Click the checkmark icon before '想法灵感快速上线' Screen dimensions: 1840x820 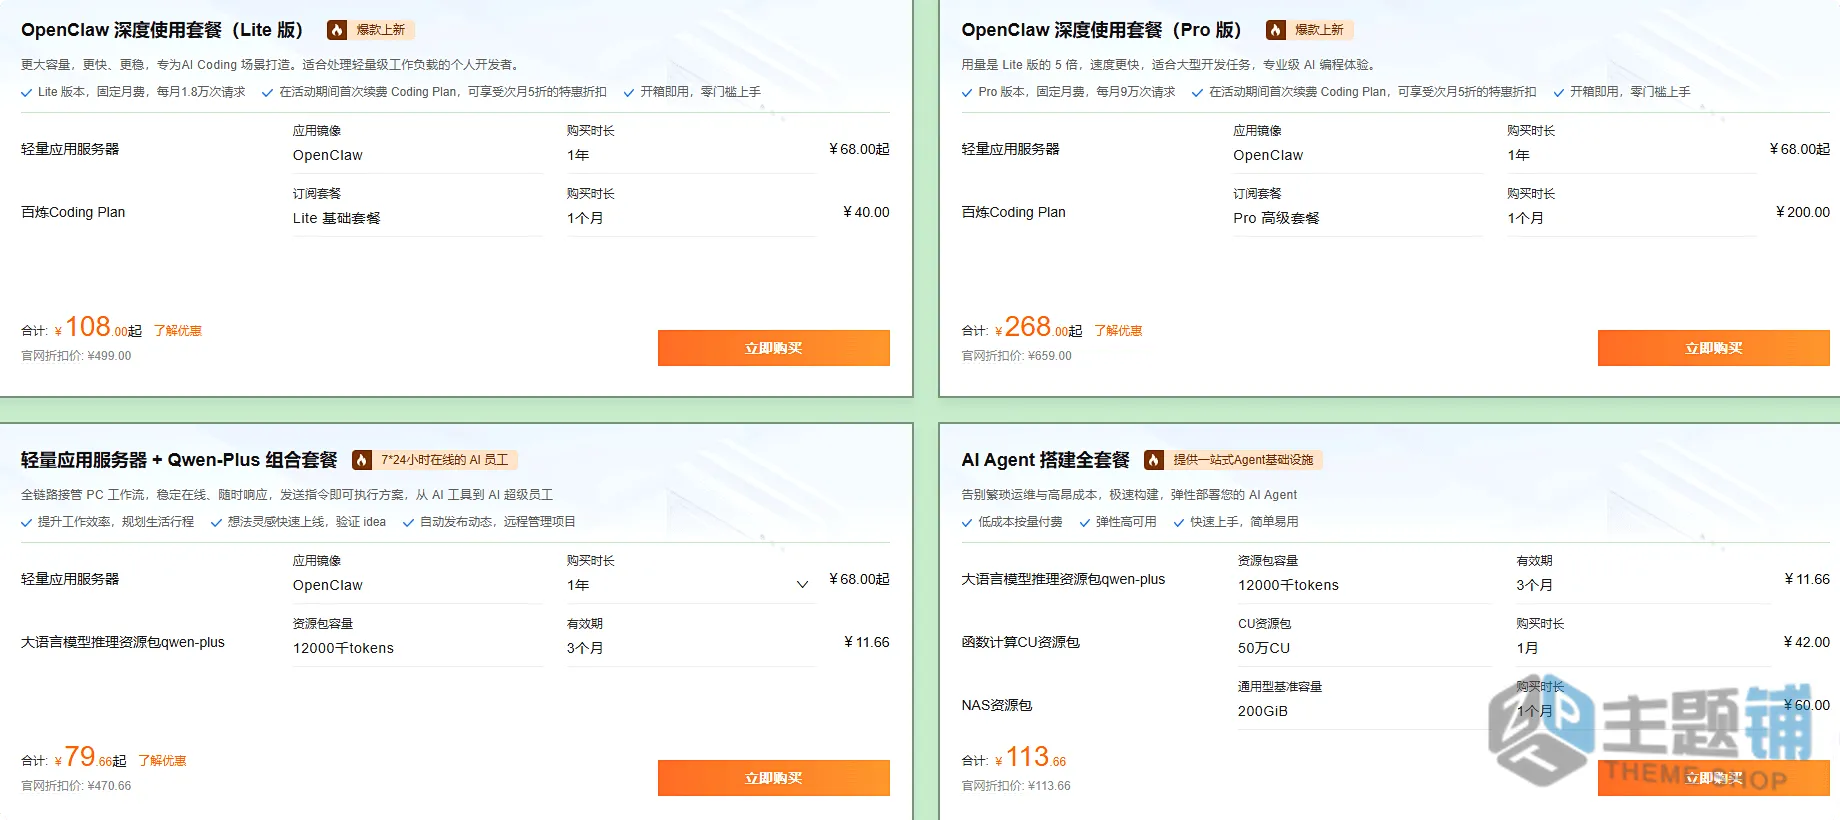216,523
